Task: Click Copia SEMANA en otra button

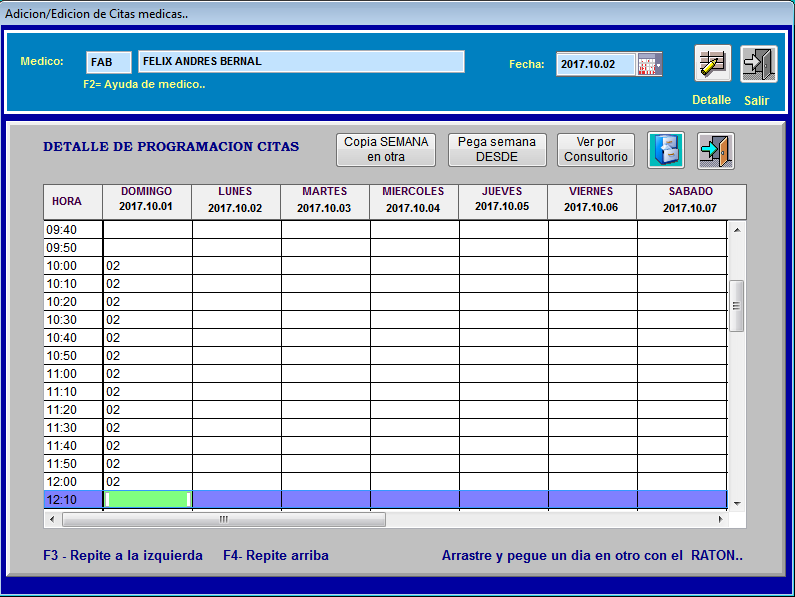Action: pyautogui.click(x=386, y=150)
